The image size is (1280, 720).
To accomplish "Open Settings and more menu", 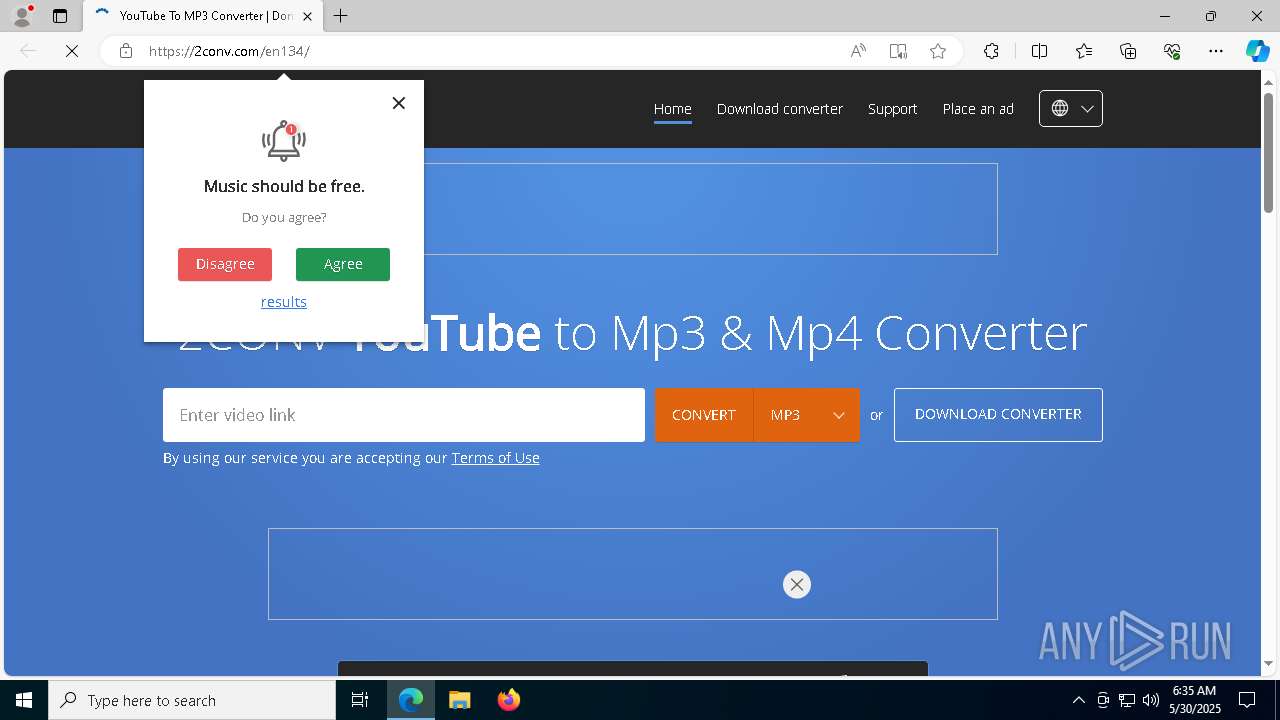I will point(1216,51).
